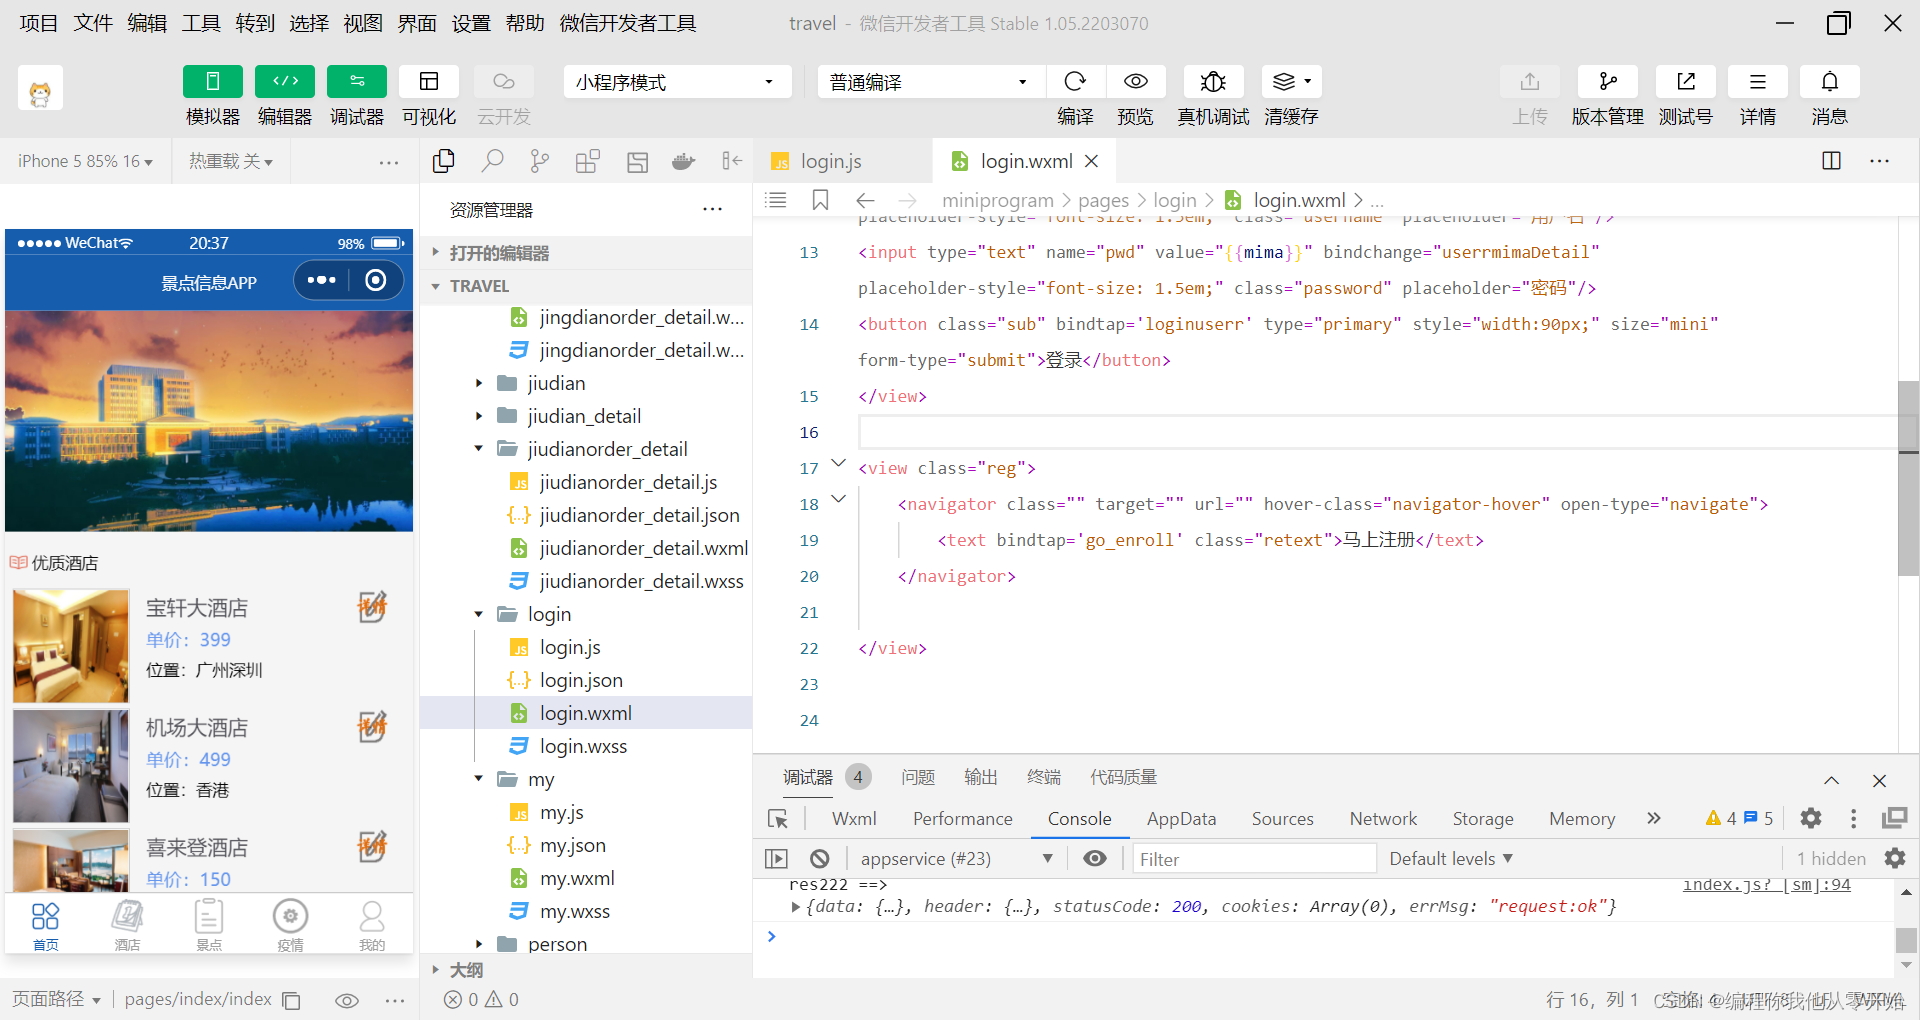Open the 小程序模式 mode dropdown
Viewport: 1920px width, 1020px height.
click(x=677, y=82)
